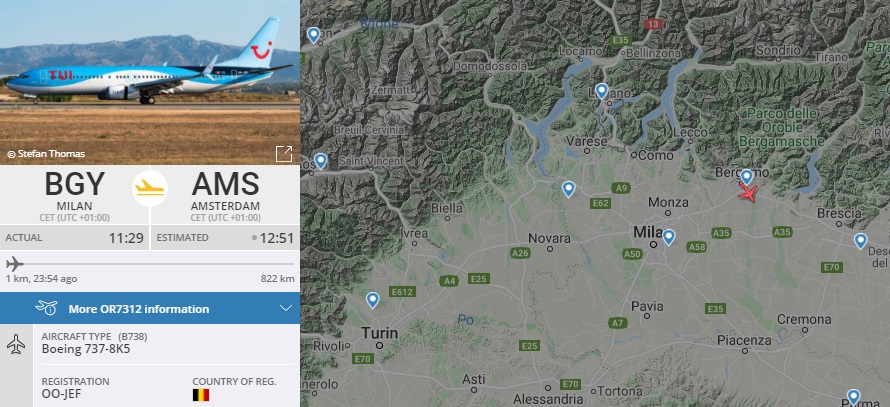Click the yellow flight status plane icon
Screen dimensions: 890x407
[x=150, y=187]
